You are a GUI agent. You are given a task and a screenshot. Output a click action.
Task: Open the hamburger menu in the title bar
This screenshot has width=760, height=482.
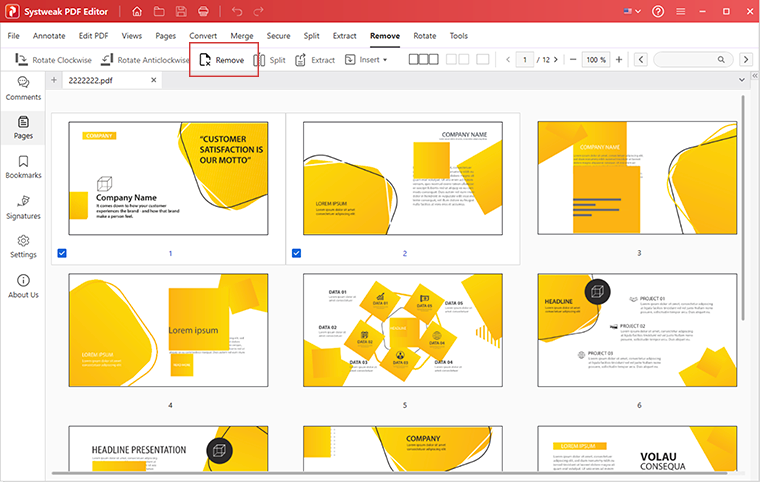click(x=681, y=11)
